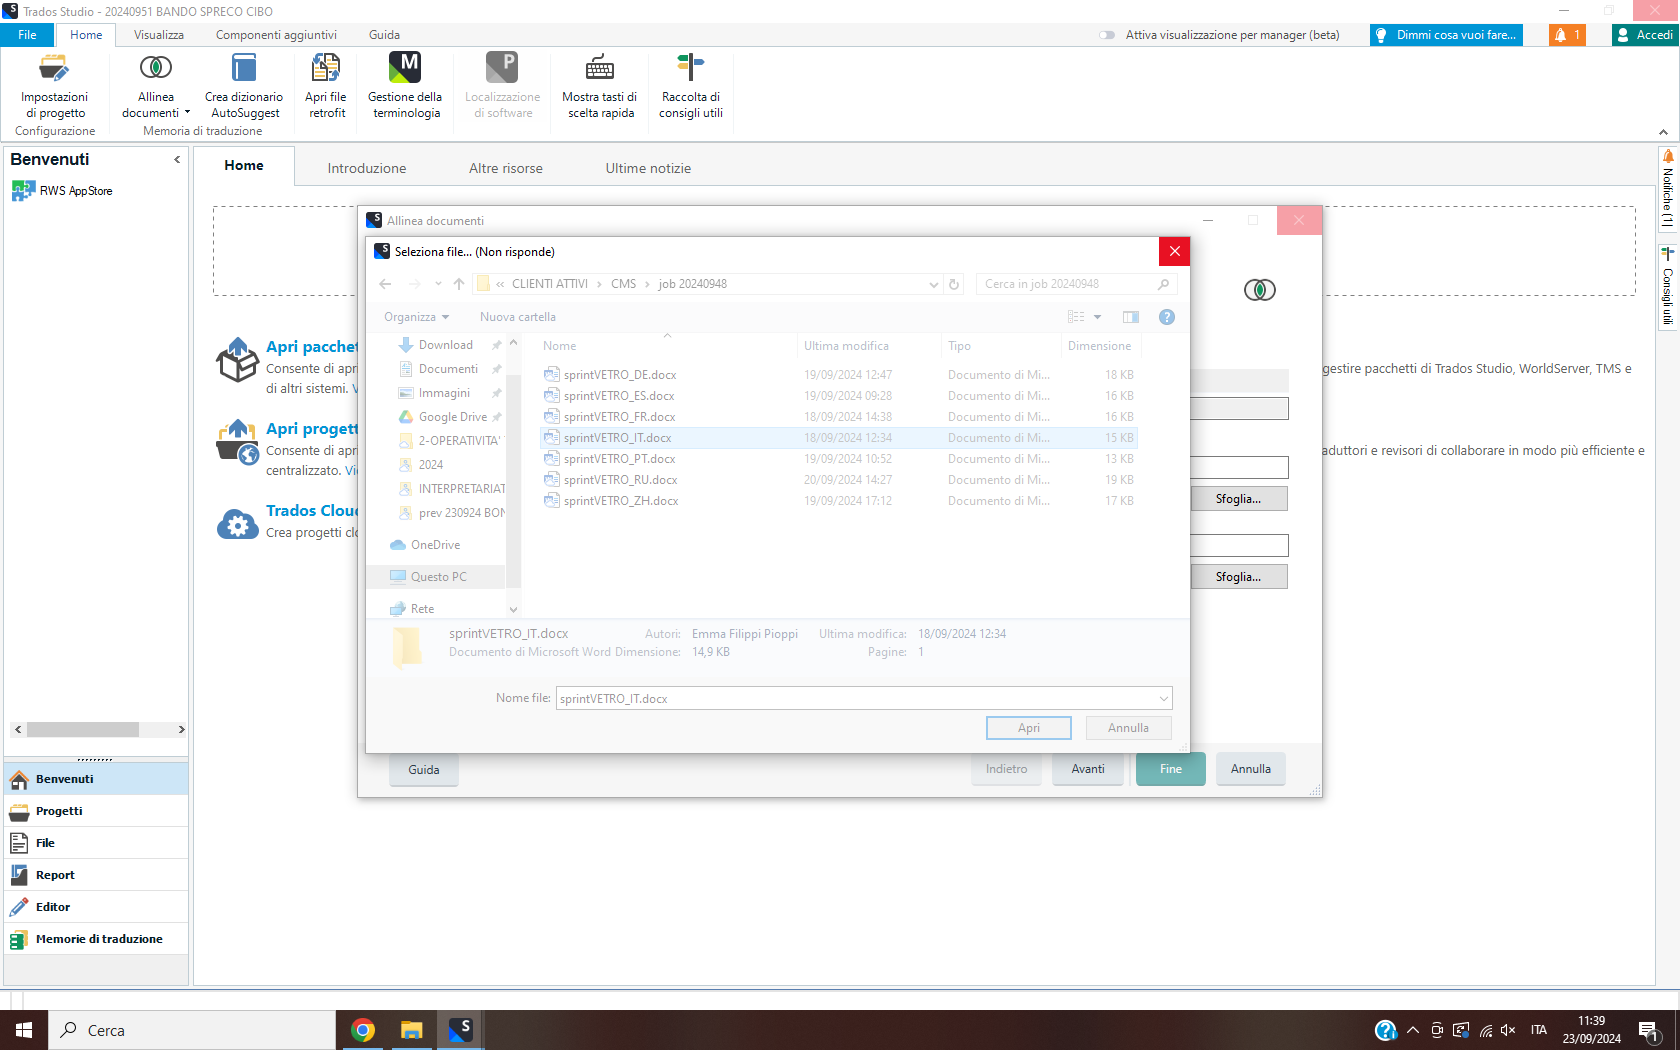This screenshot has width=1680, height=1050.
Task: Click the notification bell in title ribbon
Action: (1567, 35)
